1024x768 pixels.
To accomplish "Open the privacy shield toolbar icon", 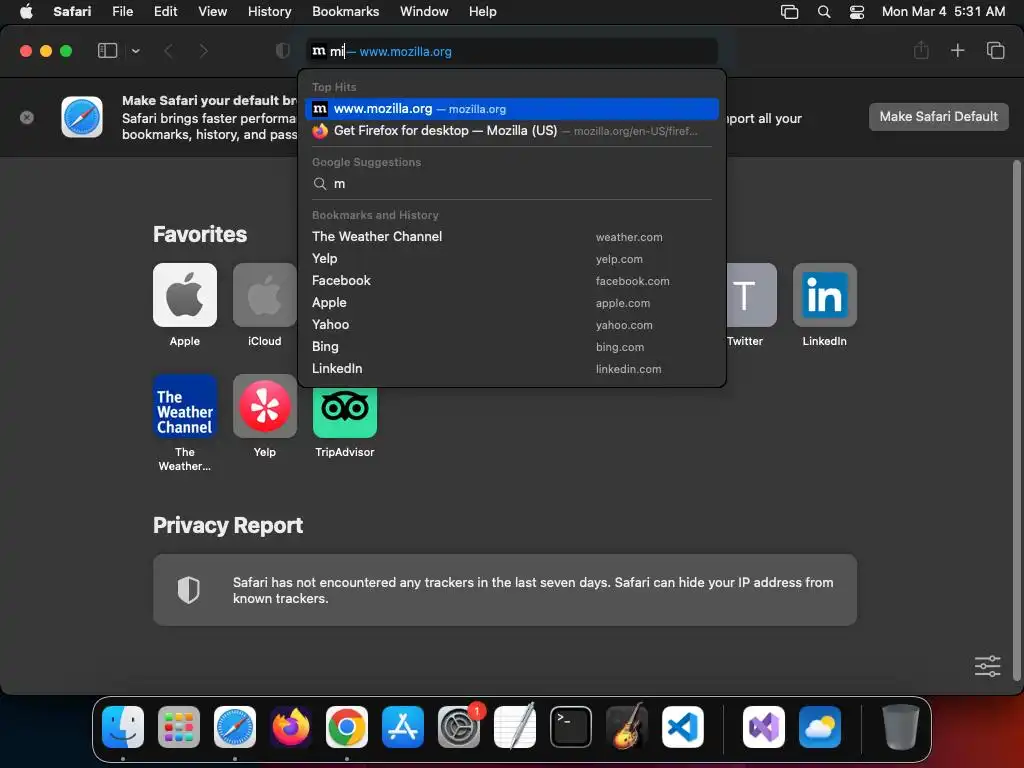I will tap(282, 51).
